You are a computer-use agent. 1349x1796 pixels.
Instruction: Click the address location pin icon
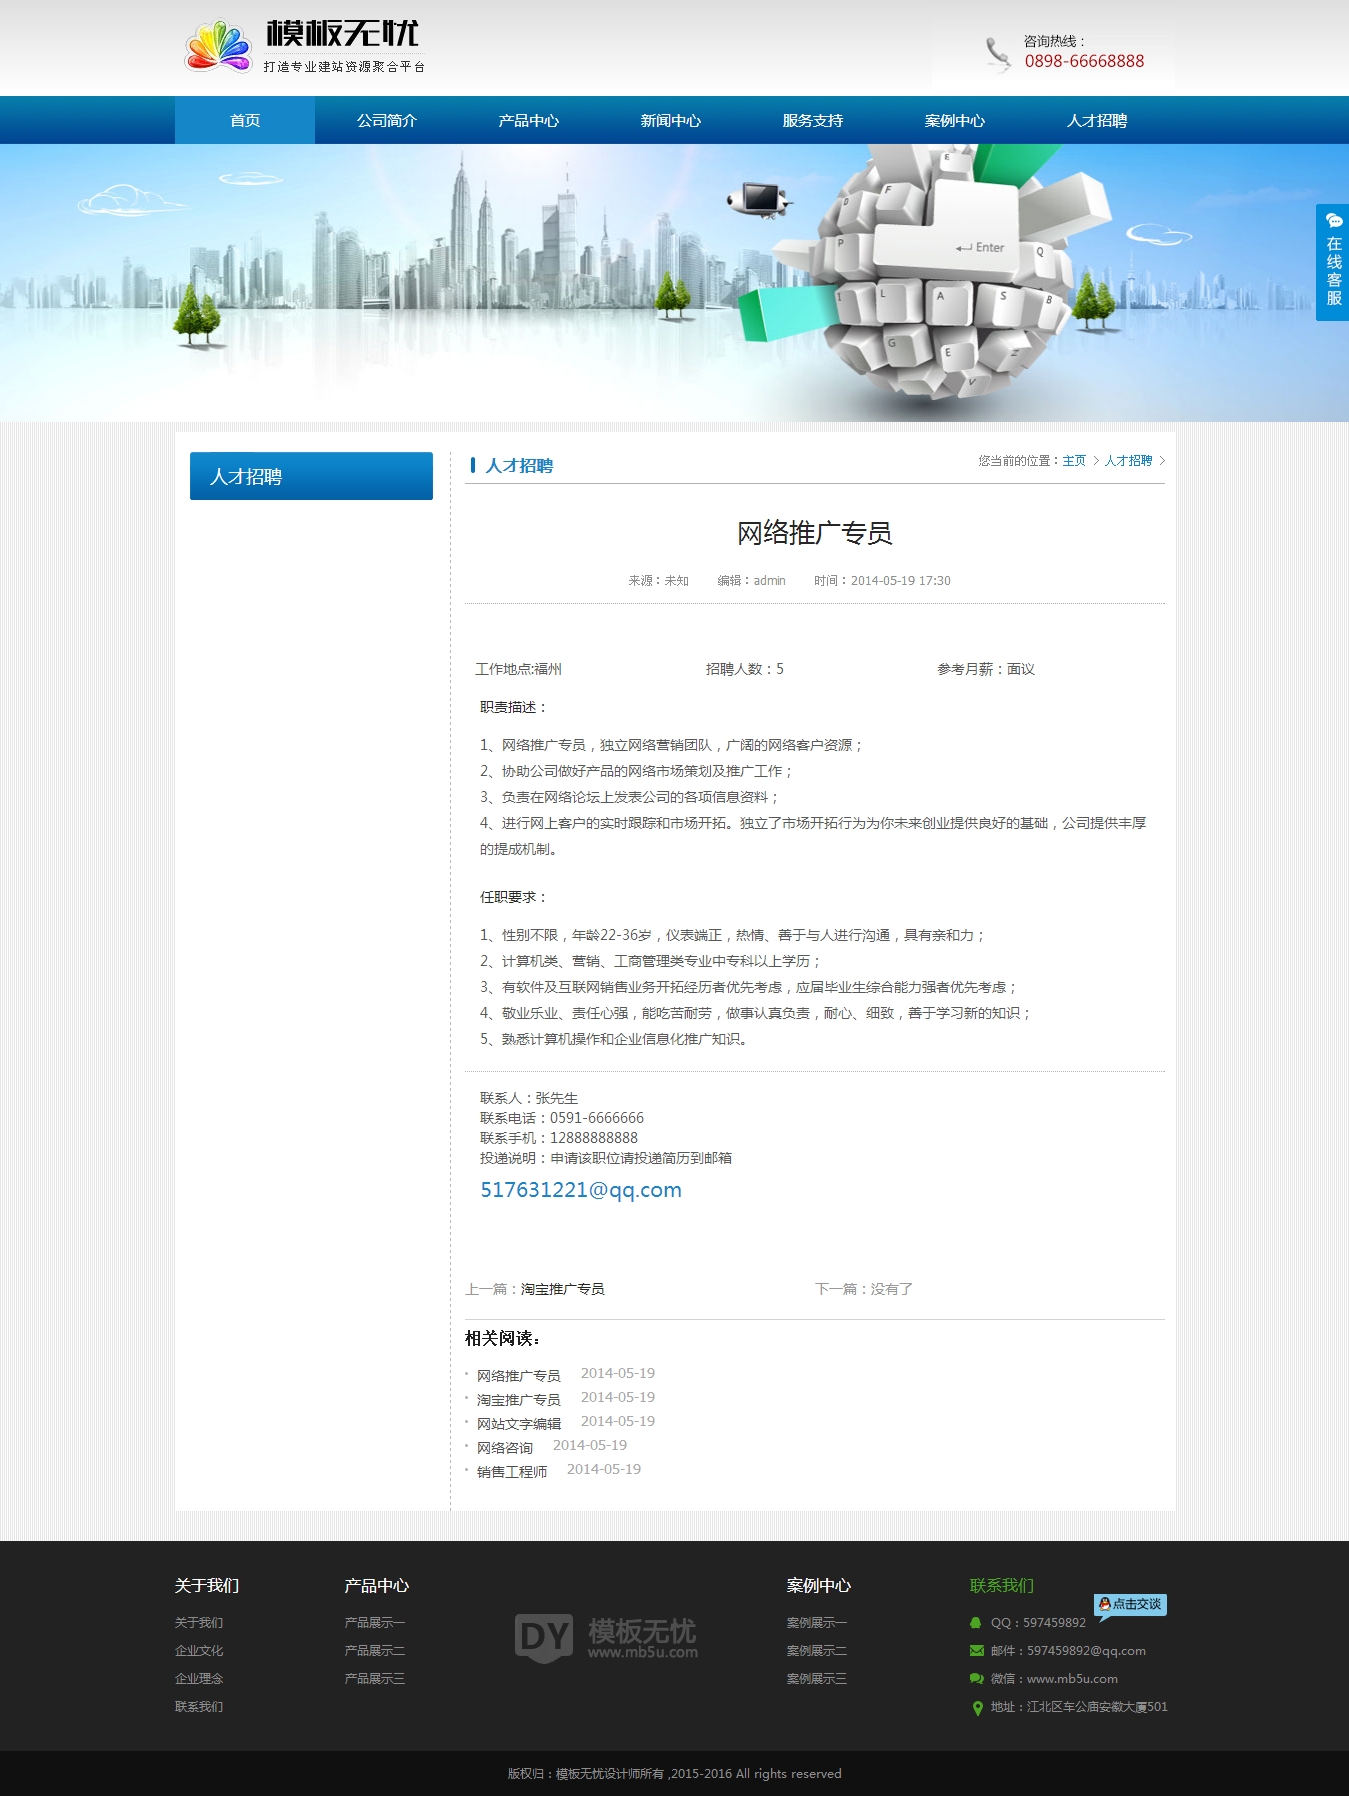pyautogui.click(x=977, y=1708)
